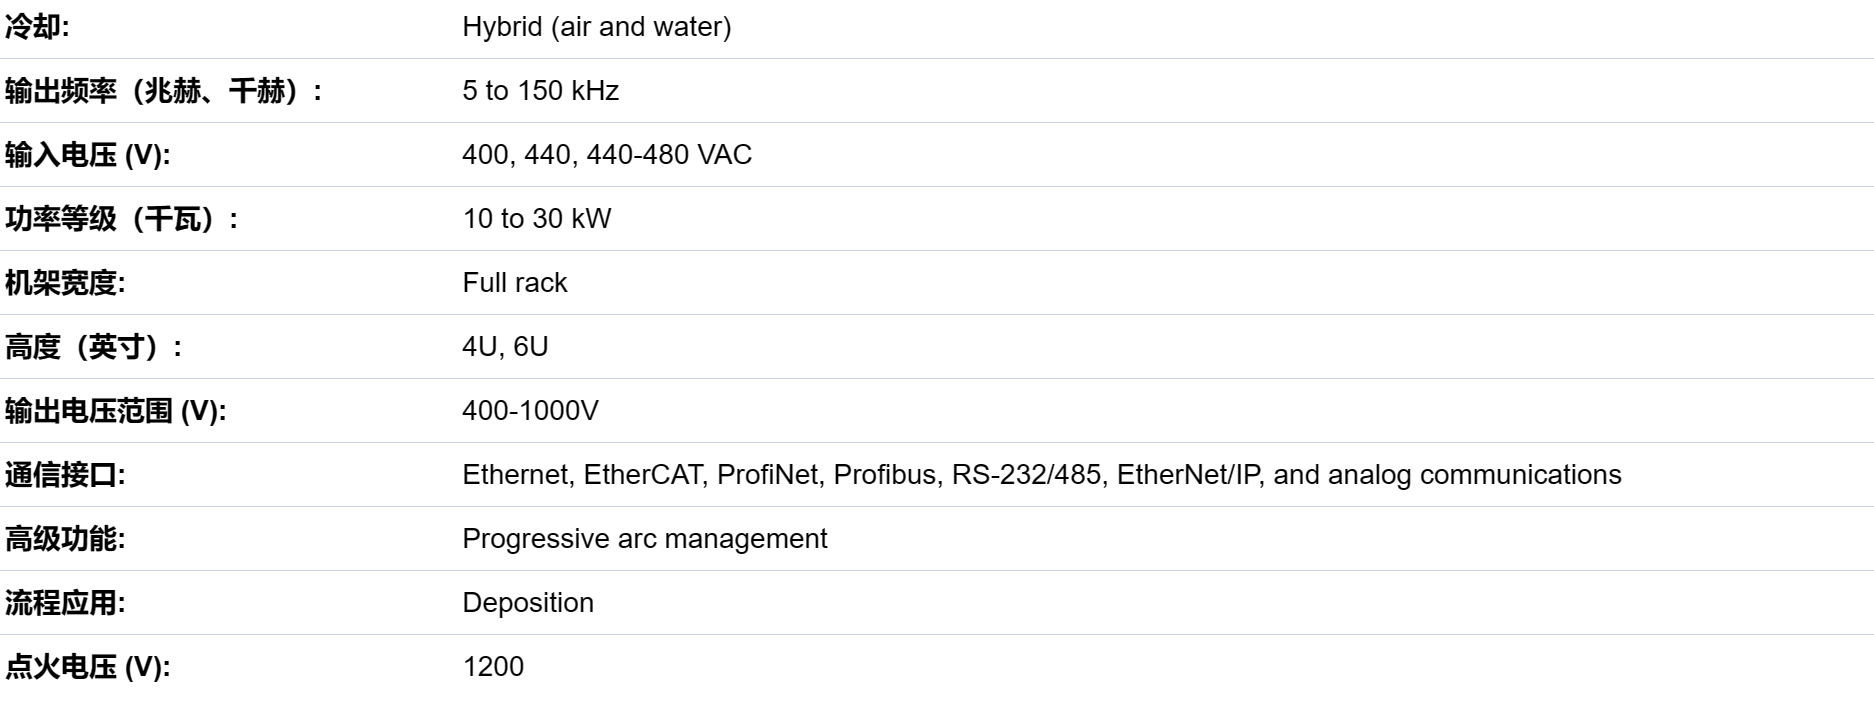Click the 功率等级（千瓦）label
1874x713 pixels.
point(122,220)
